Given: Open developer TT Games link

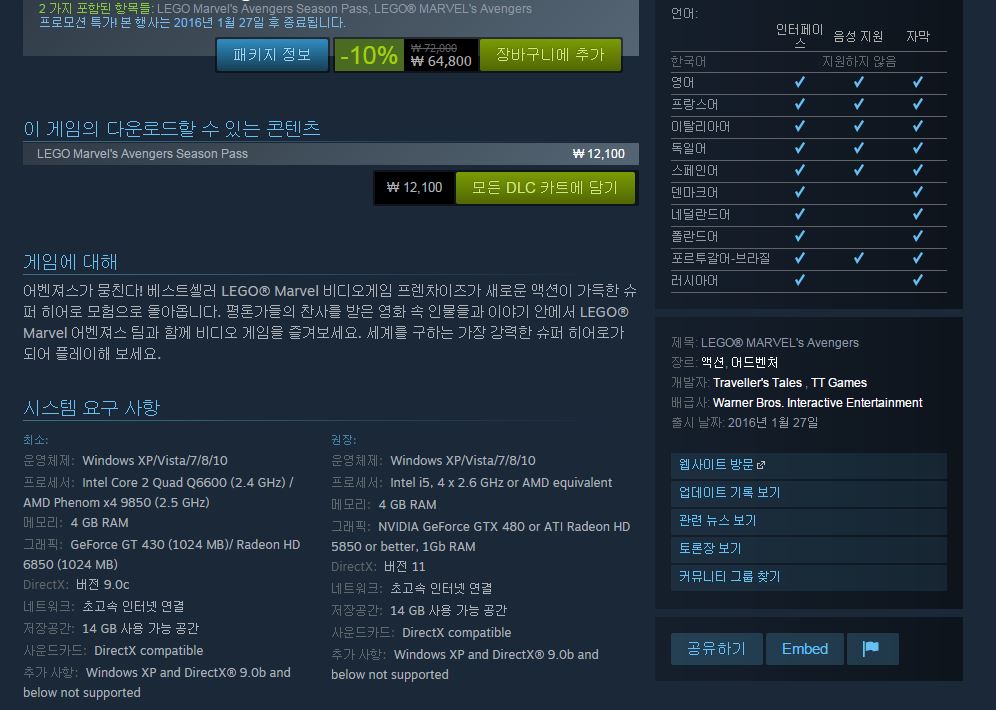Looking at the screenshot, I should pyautogui.click(x=838, y=382).
